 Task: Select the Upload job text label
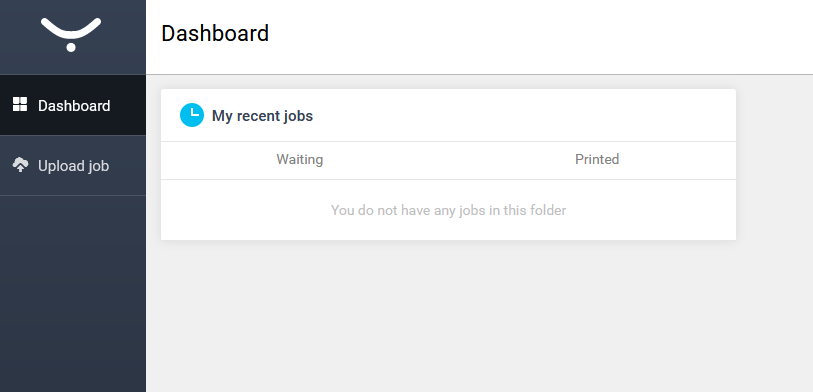pyautogui.click(x=74, y=166)
